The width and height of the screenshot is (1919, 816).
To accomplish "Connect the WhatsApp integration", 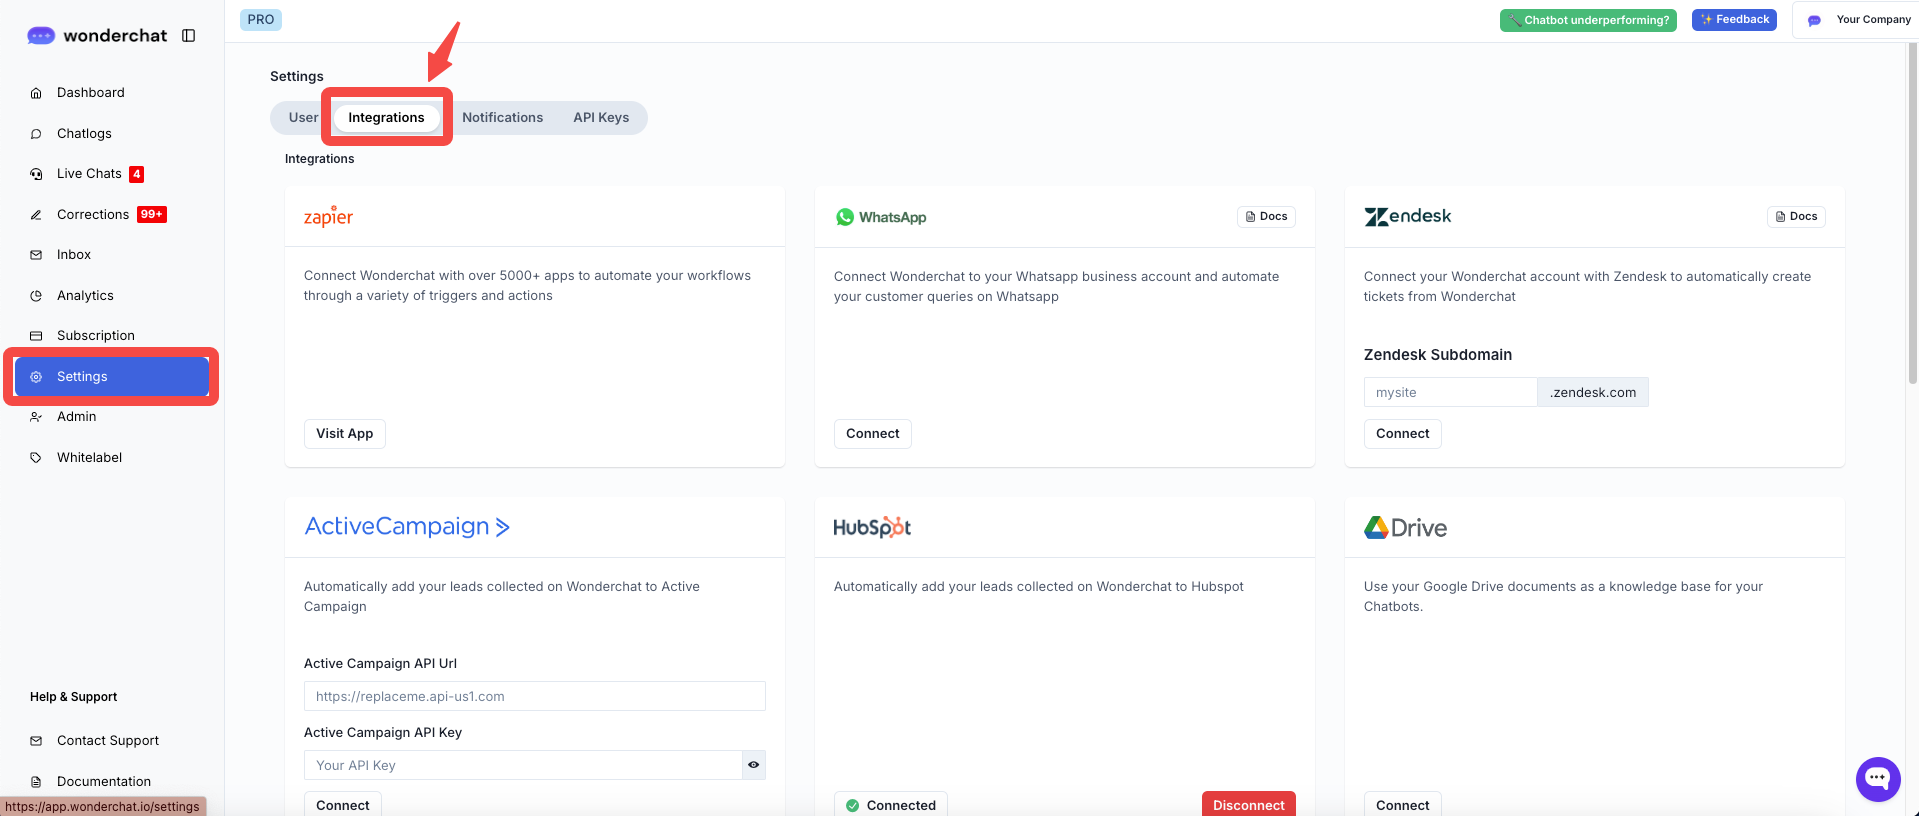I will coord(872,434).
